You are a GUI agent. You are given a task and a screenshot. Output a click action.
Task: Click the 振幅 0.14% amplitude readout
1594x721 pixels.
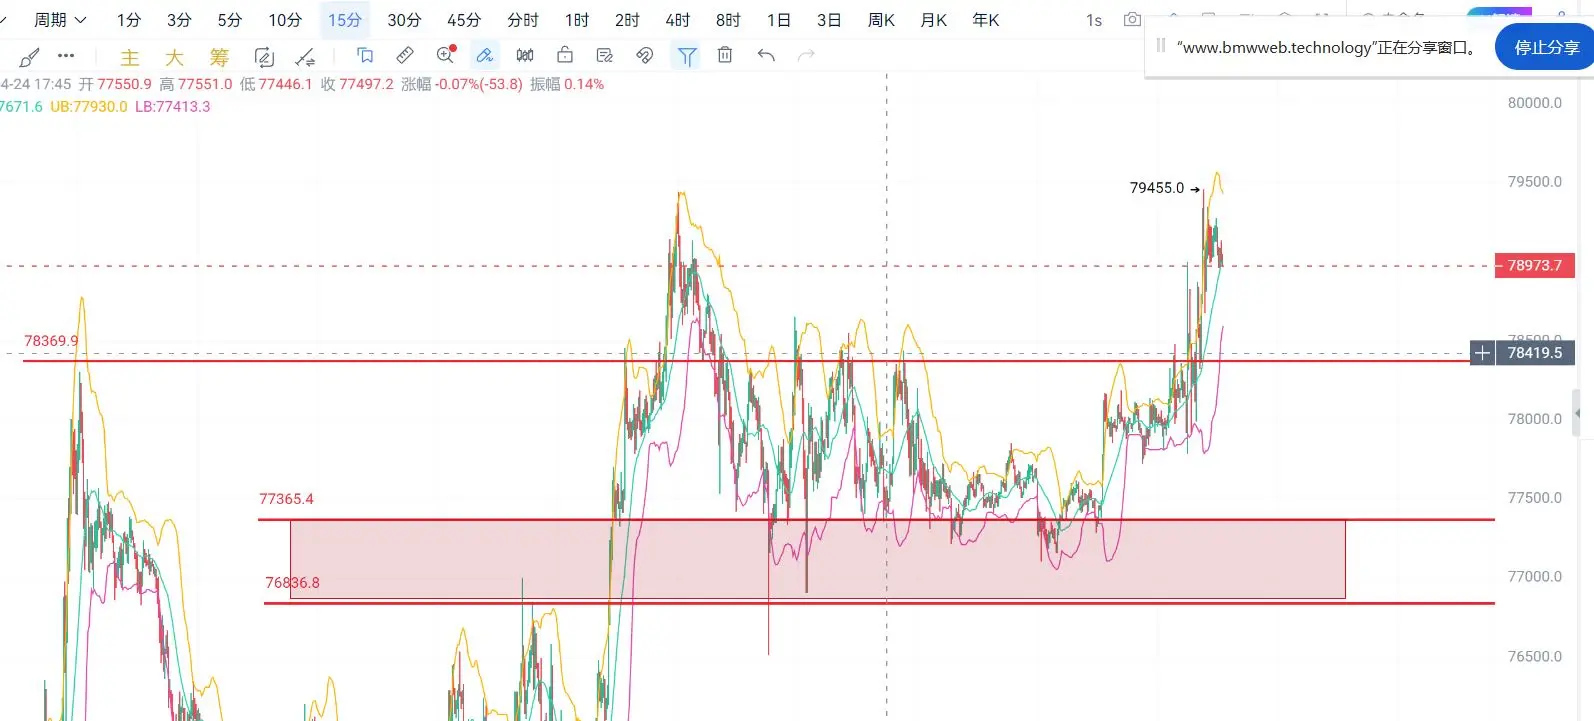click(x=567, y=84)
